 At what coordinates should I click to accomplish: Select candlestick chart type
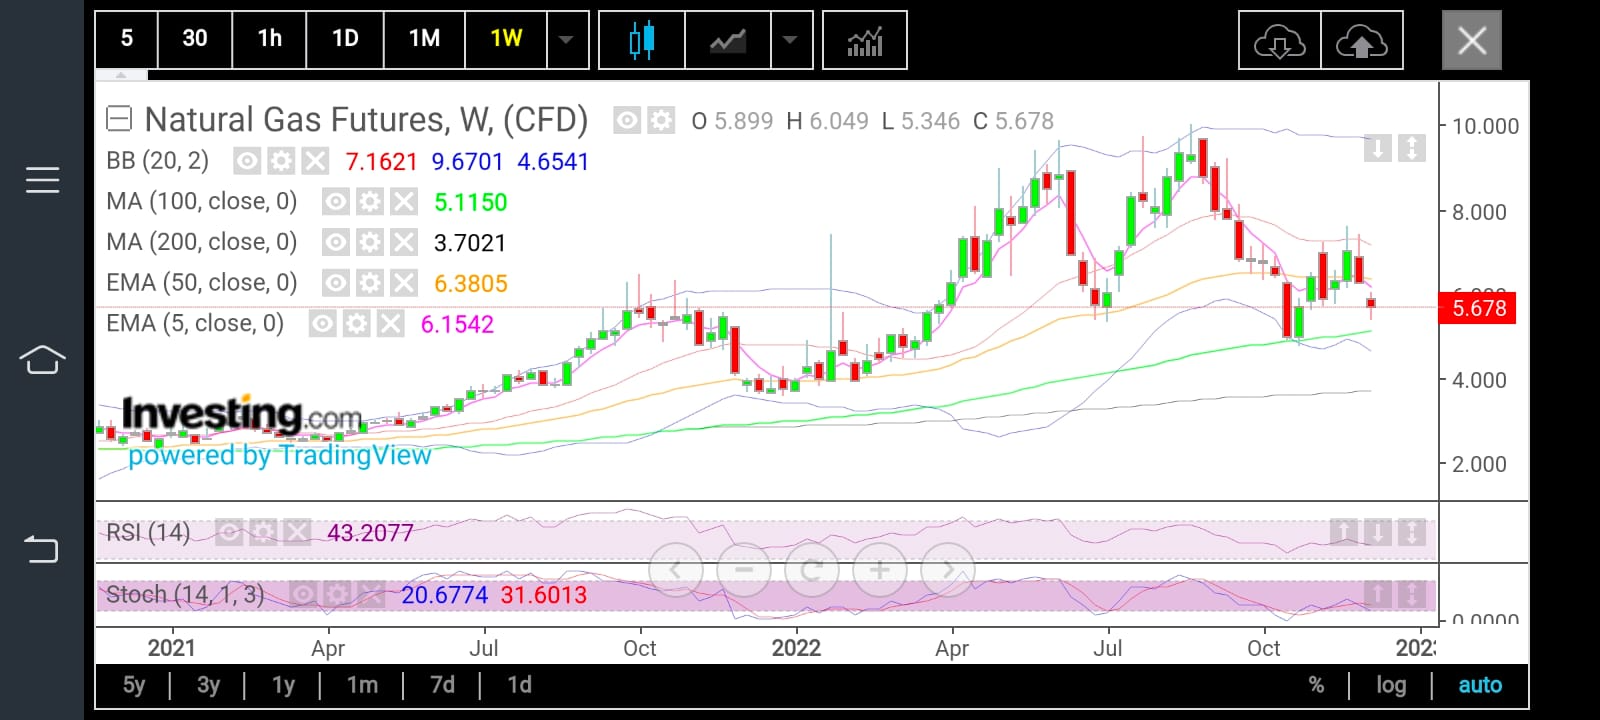tap(642, 40)
